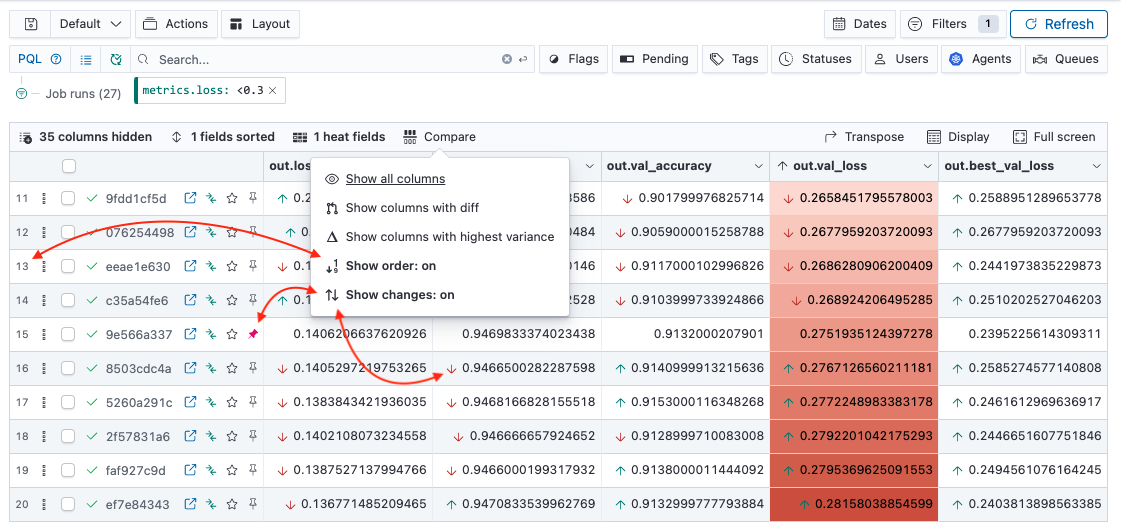Toggle Show order: on

[390, 266]
